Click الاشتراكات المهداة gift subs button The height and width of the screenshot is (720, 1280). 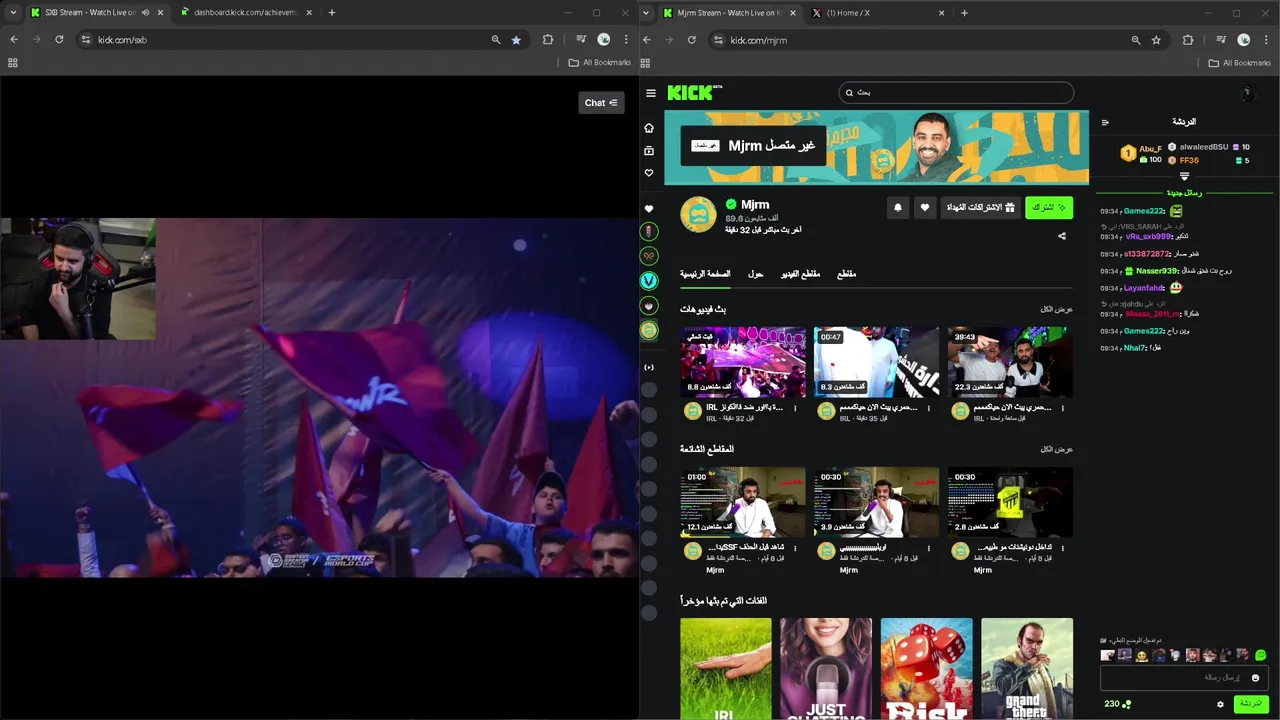point(981,207)
